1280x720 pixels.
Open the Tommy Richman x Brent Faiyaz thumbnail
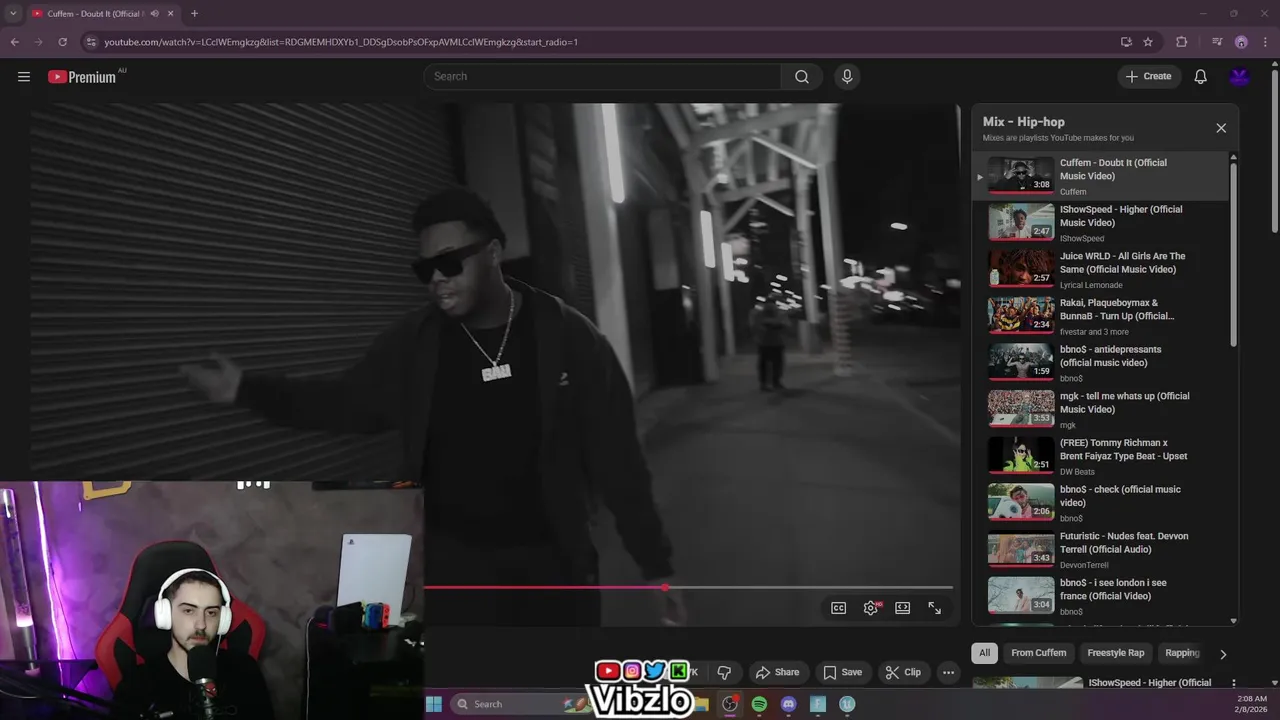point(1021,456)
